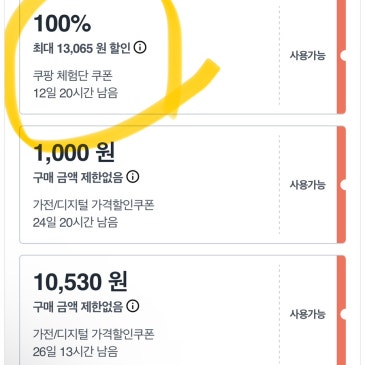365x365 pixels.
Task: Click the 10,530 원 heading
Action: [x=80, y=282]
